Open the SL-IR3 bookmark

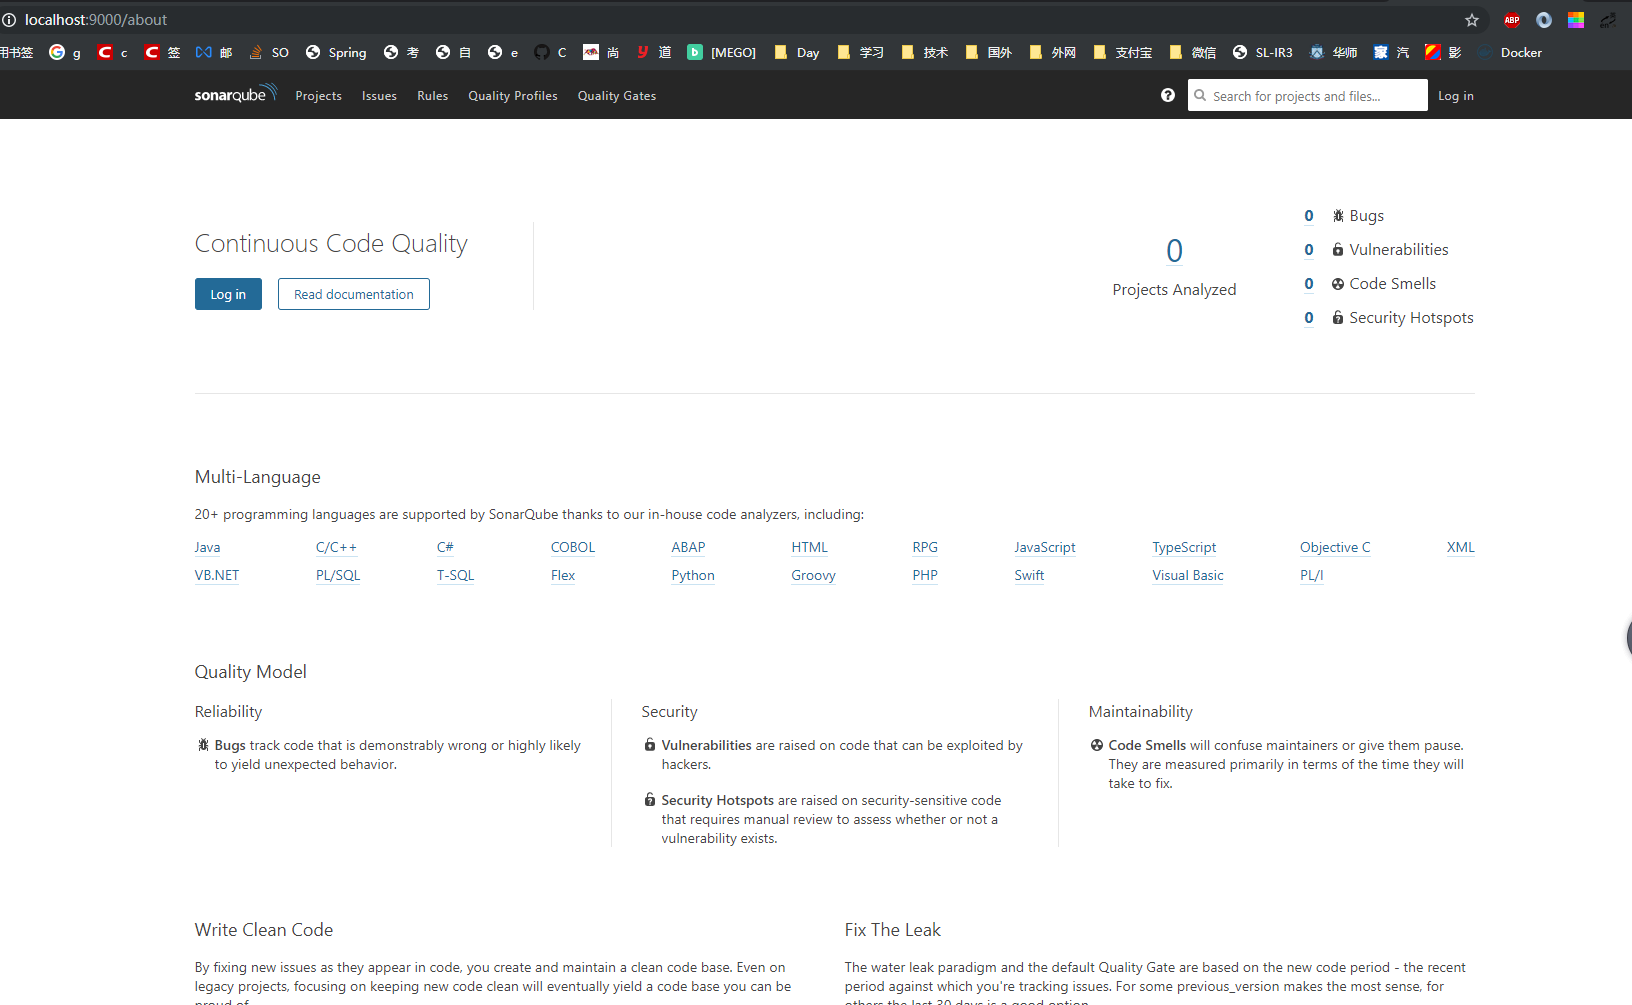[1262, 52]
